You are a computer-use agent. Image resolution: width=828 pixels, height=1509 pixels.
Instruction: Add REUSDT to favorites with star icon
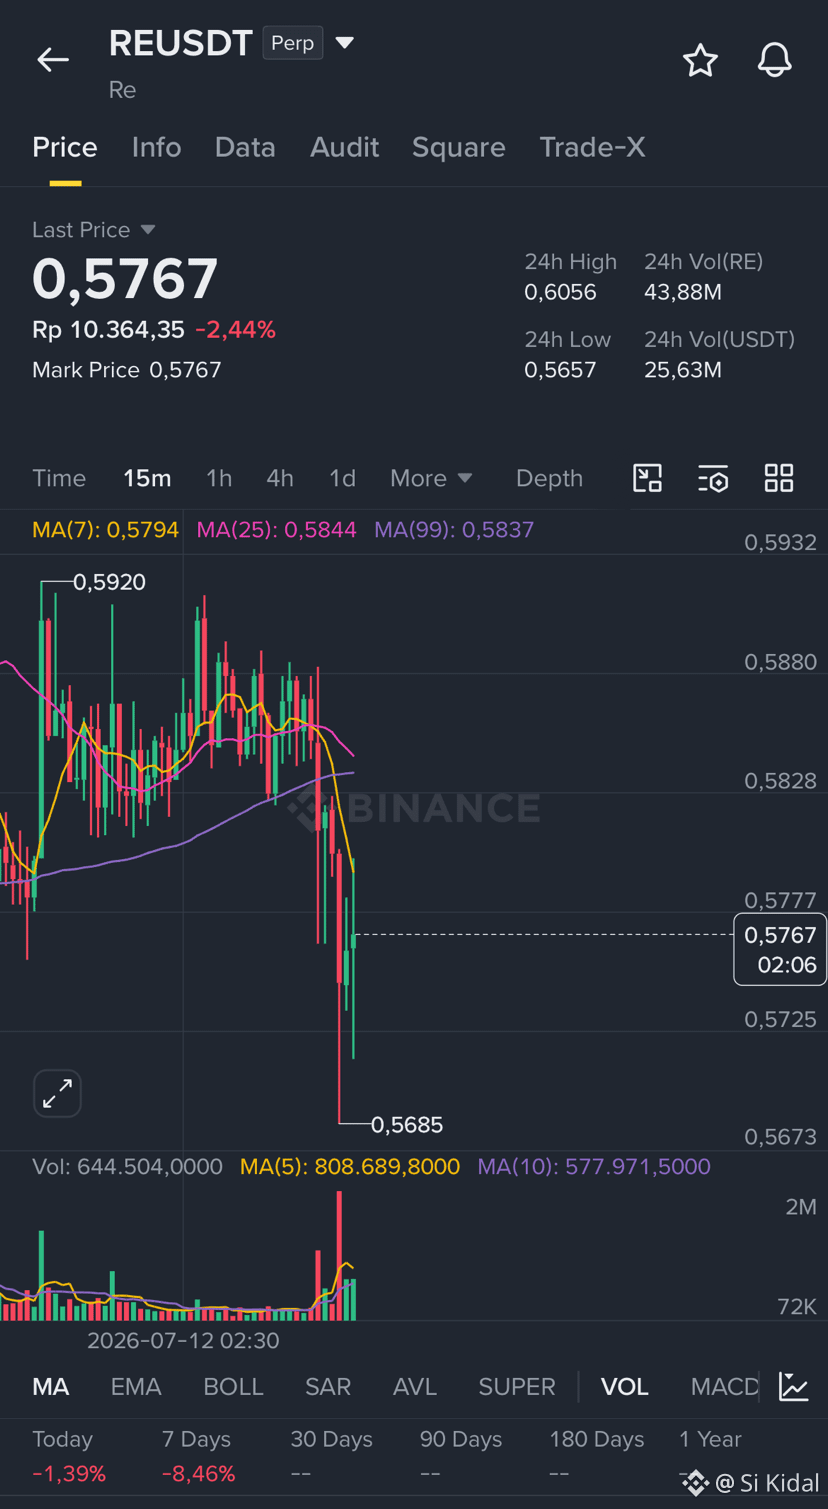700,60
